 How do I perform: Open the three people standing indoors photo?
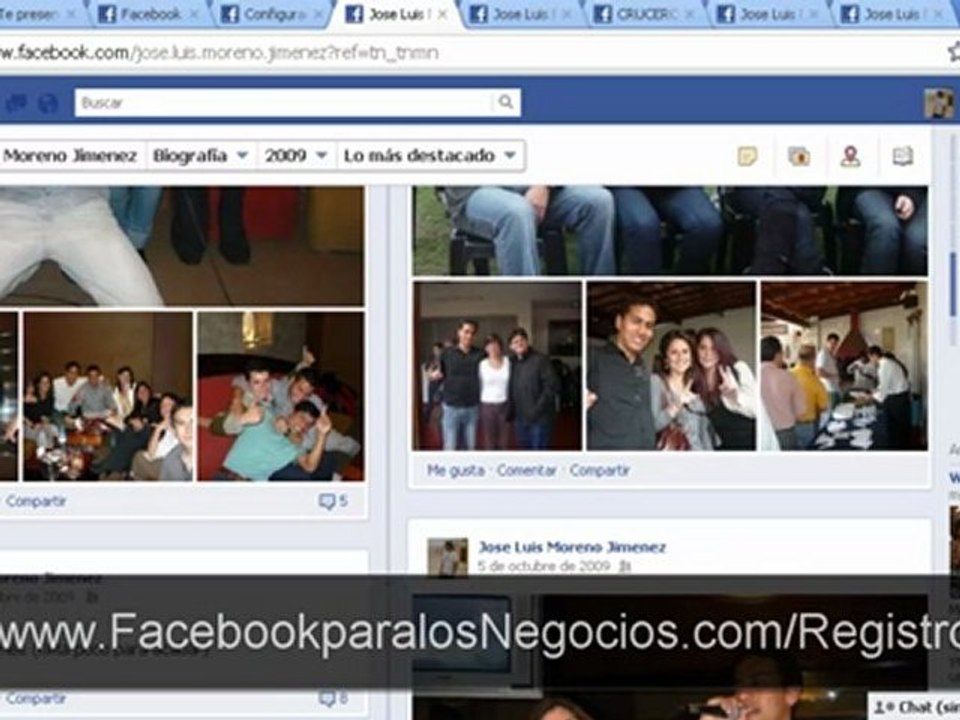tap(497, 366)
